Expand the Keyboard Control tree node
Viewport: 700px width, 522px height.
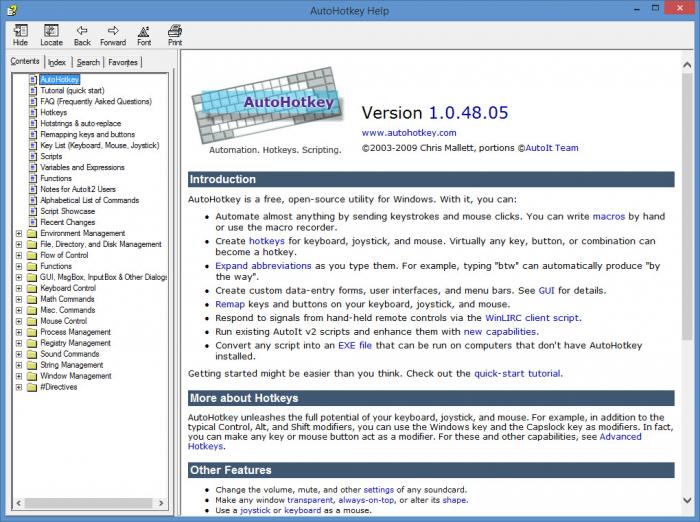click(18, 288)
